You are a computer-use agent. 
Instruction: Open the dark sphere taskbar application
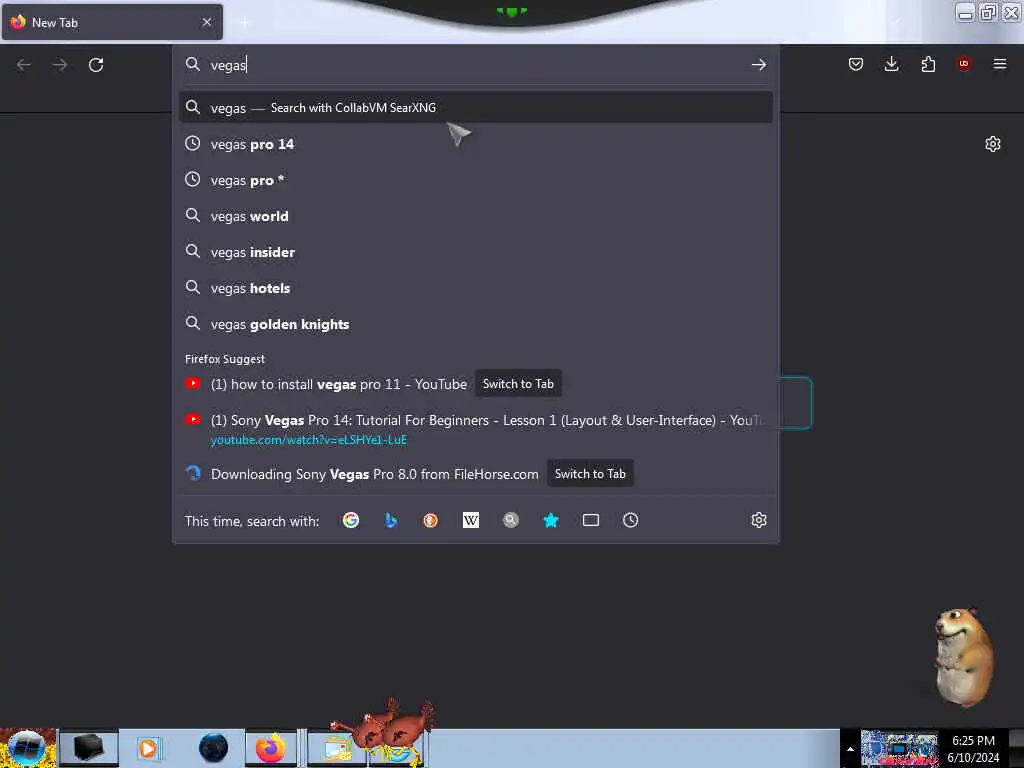[213, 748]
